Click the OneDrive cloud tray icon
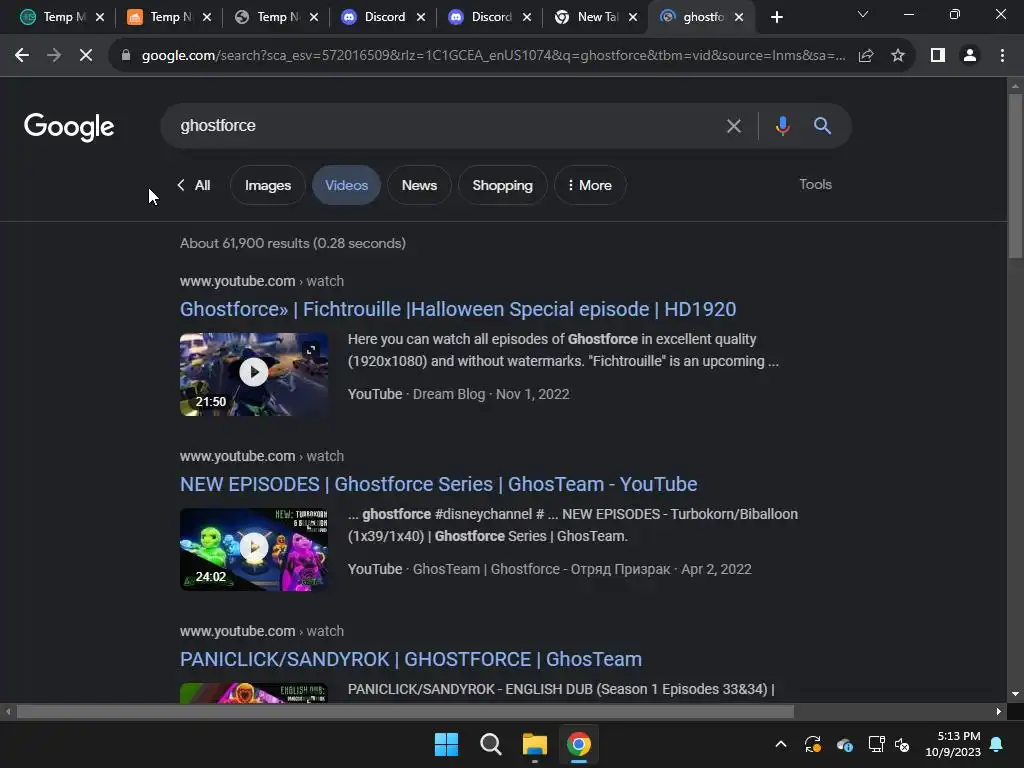This screenshot has height=768, width=1024. 844,744
